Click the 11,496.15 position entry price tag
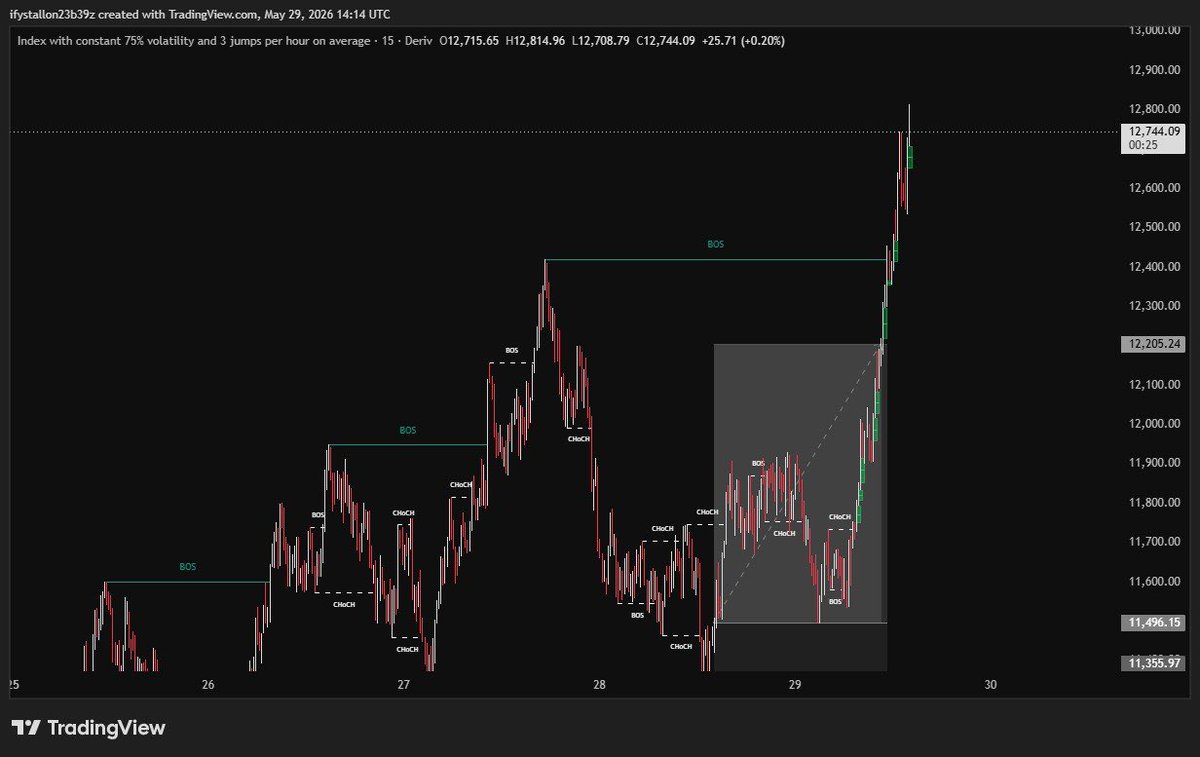1200x757 pixels. [1153, 623]
